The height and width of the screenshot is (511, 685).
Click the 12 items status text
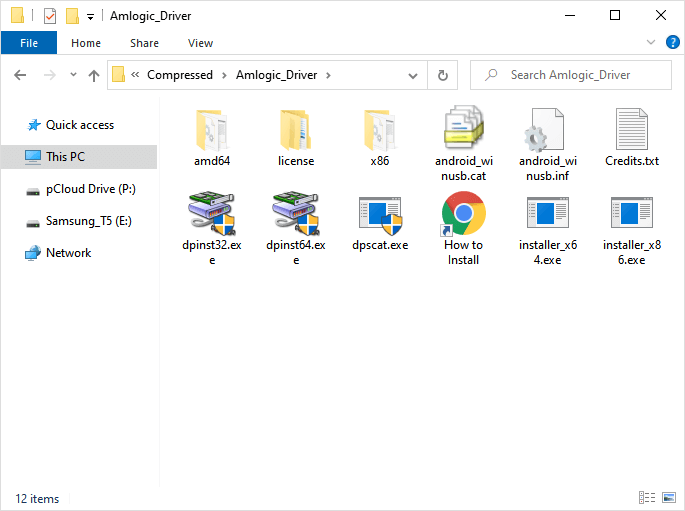coord(37,498)
